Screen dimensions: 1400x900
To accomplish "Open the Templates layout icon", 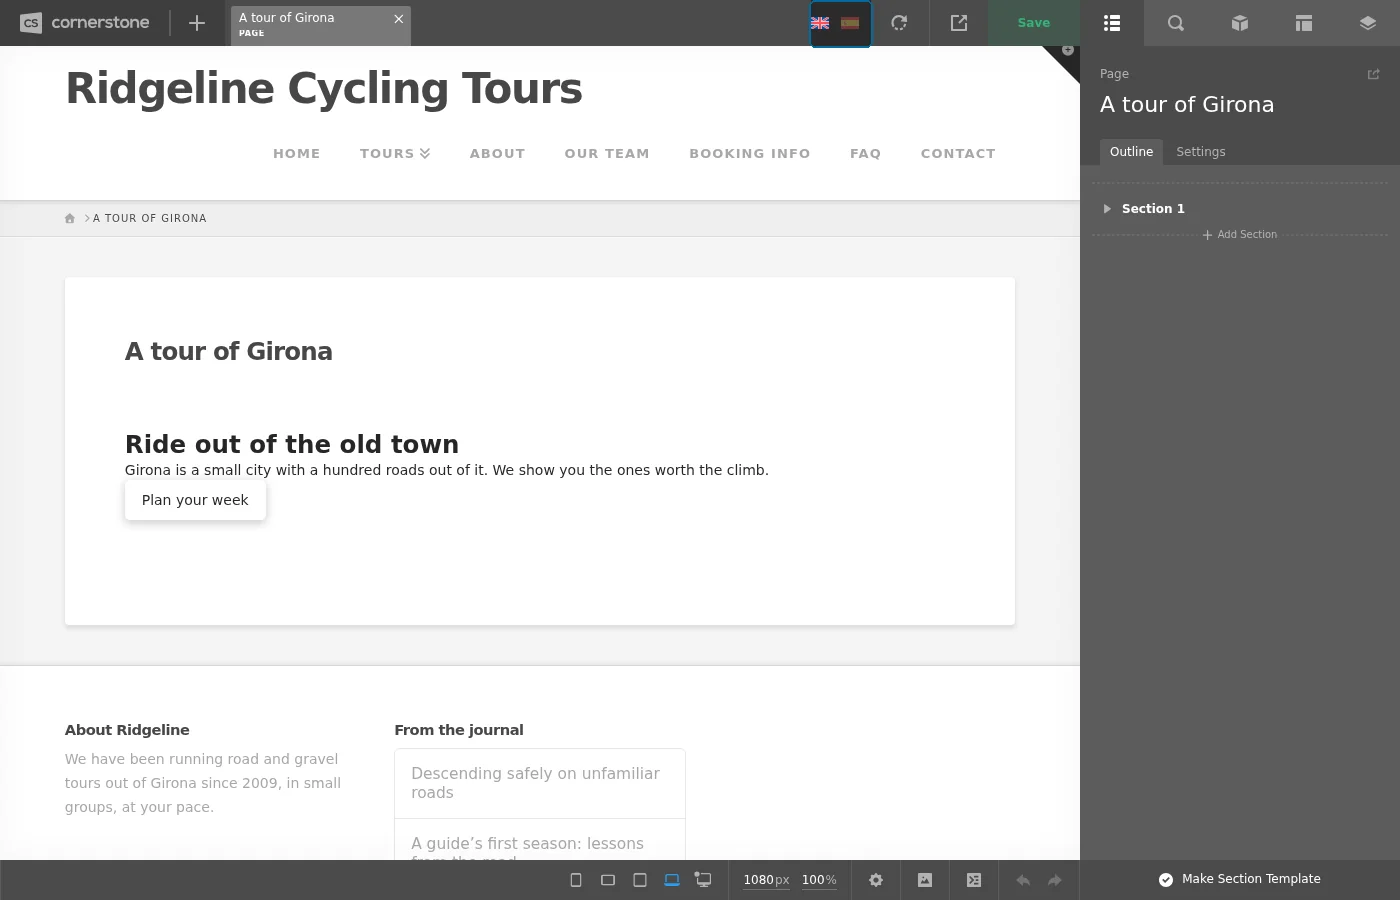I will [1304, 23].
